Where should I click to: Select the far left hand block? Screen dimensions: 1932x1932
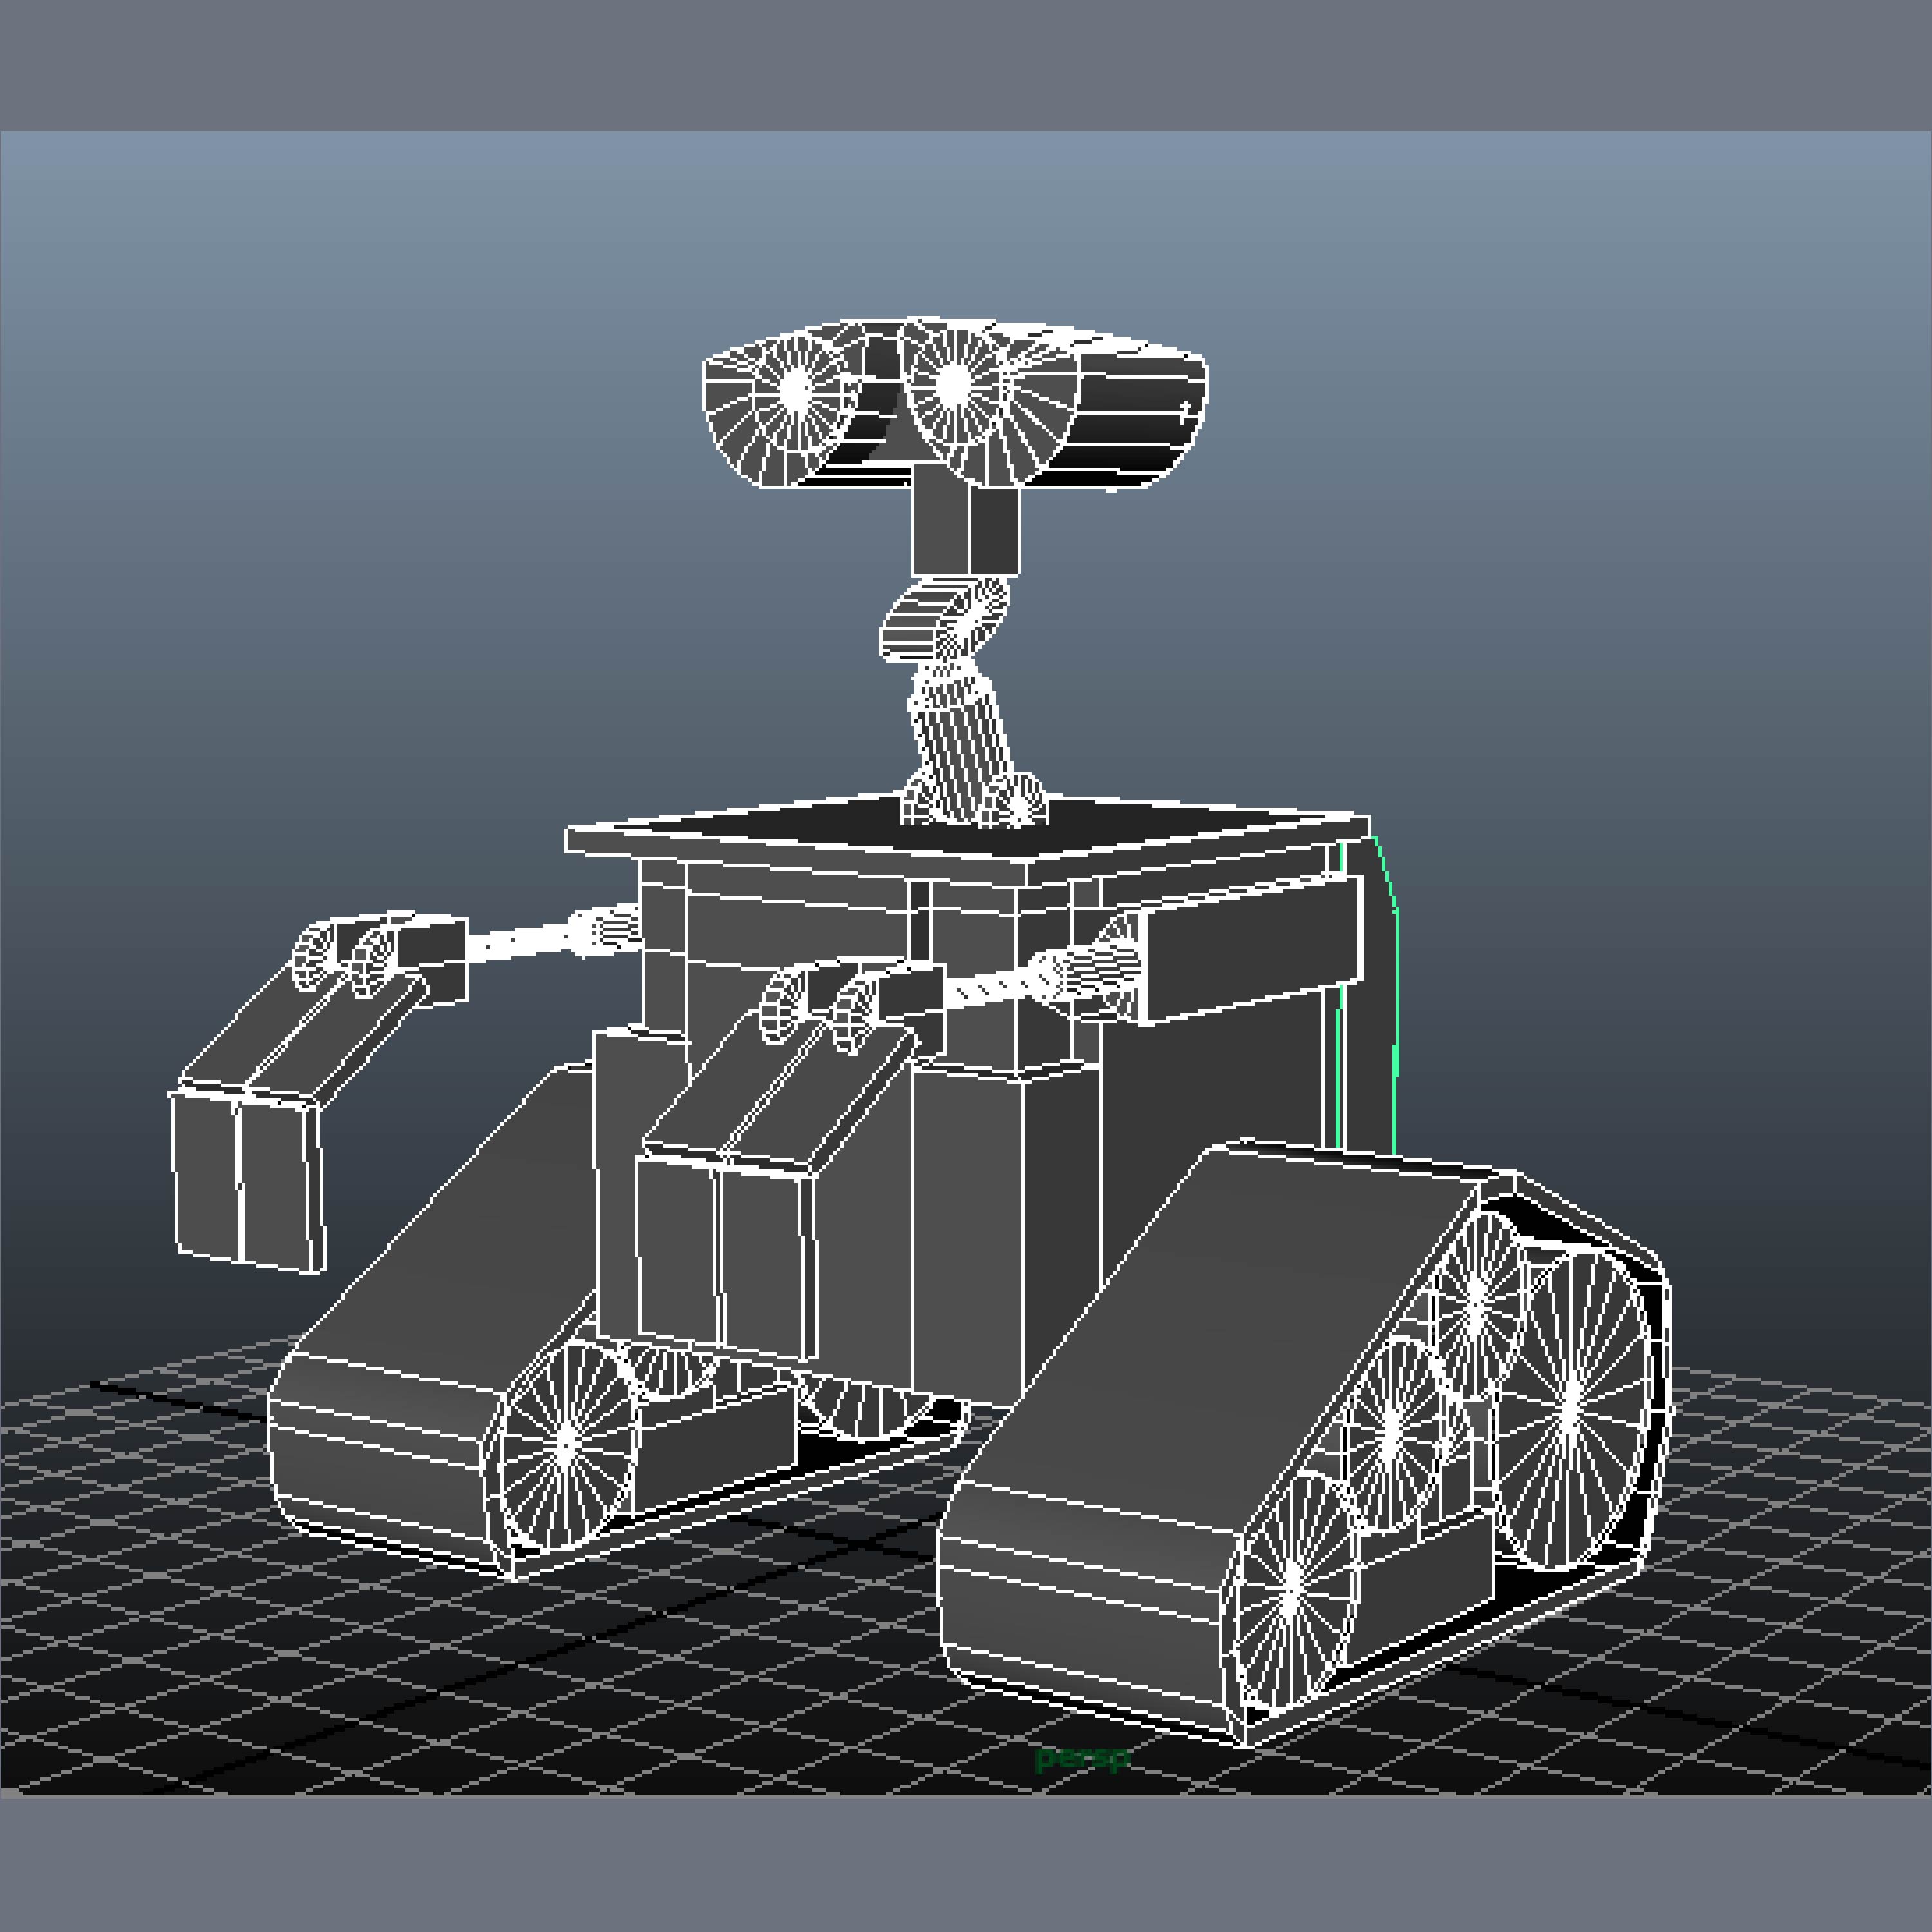click(x=246, y=1179)
